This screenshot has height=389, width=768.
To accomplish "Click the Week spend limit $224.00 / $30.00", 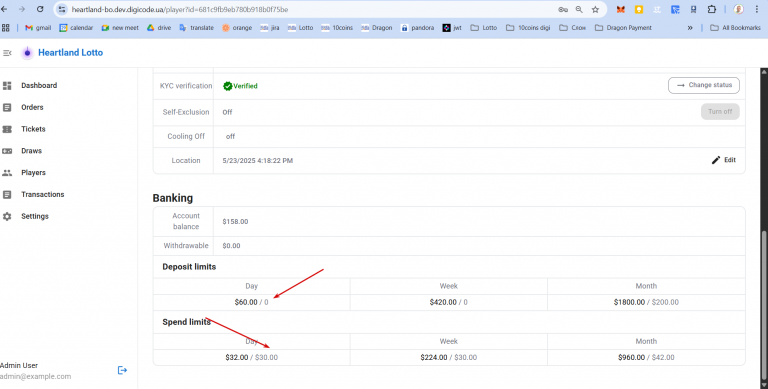I will 448,358.
